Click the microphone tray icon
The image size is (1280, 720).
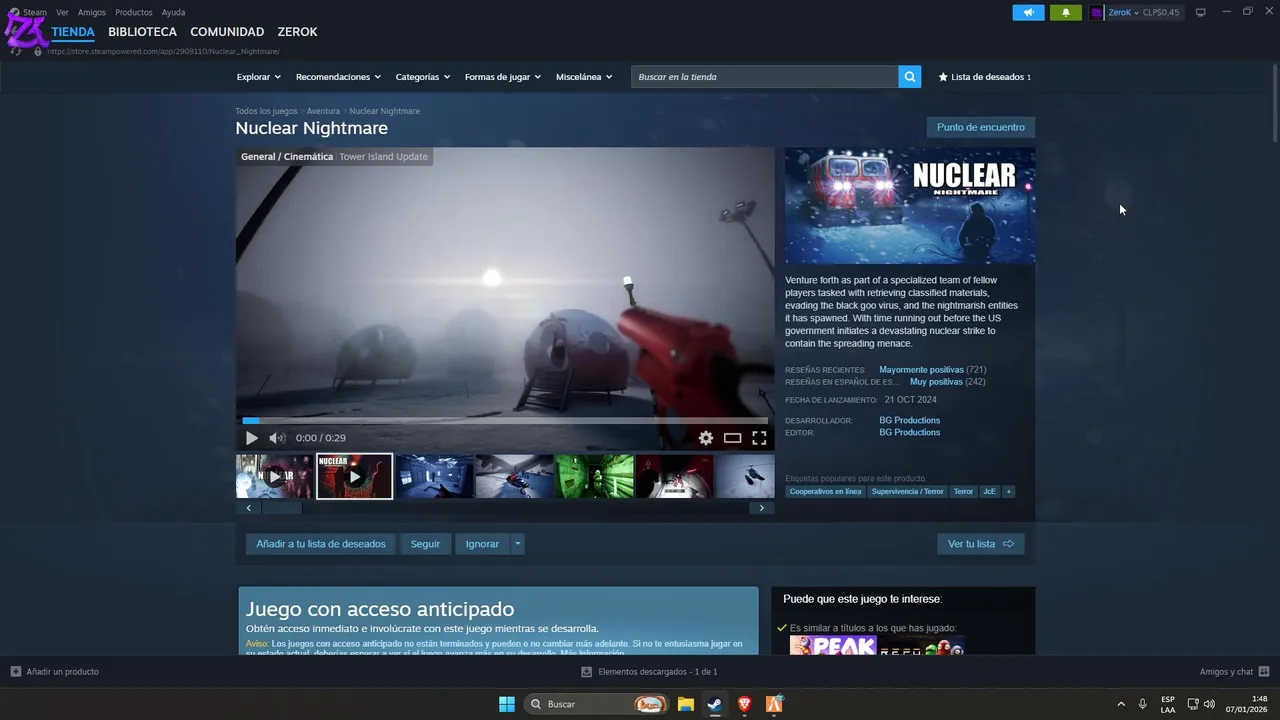[x=1142, y=704]
